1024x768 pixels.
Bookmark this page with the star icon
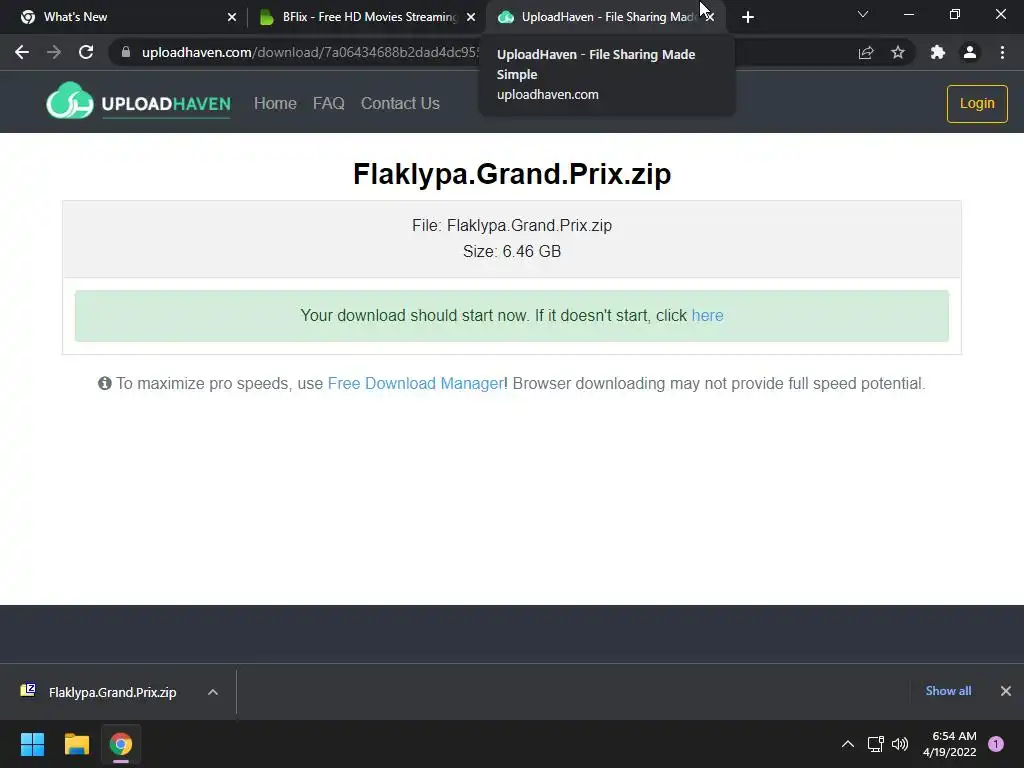point(898,52)
